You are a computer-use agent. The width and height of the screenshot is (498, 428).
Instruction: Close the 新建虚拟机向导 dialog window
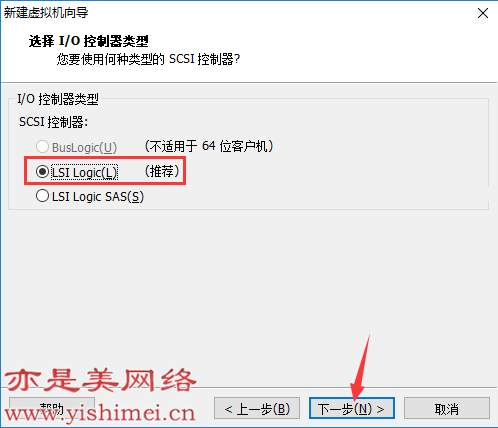click(483, 13)
